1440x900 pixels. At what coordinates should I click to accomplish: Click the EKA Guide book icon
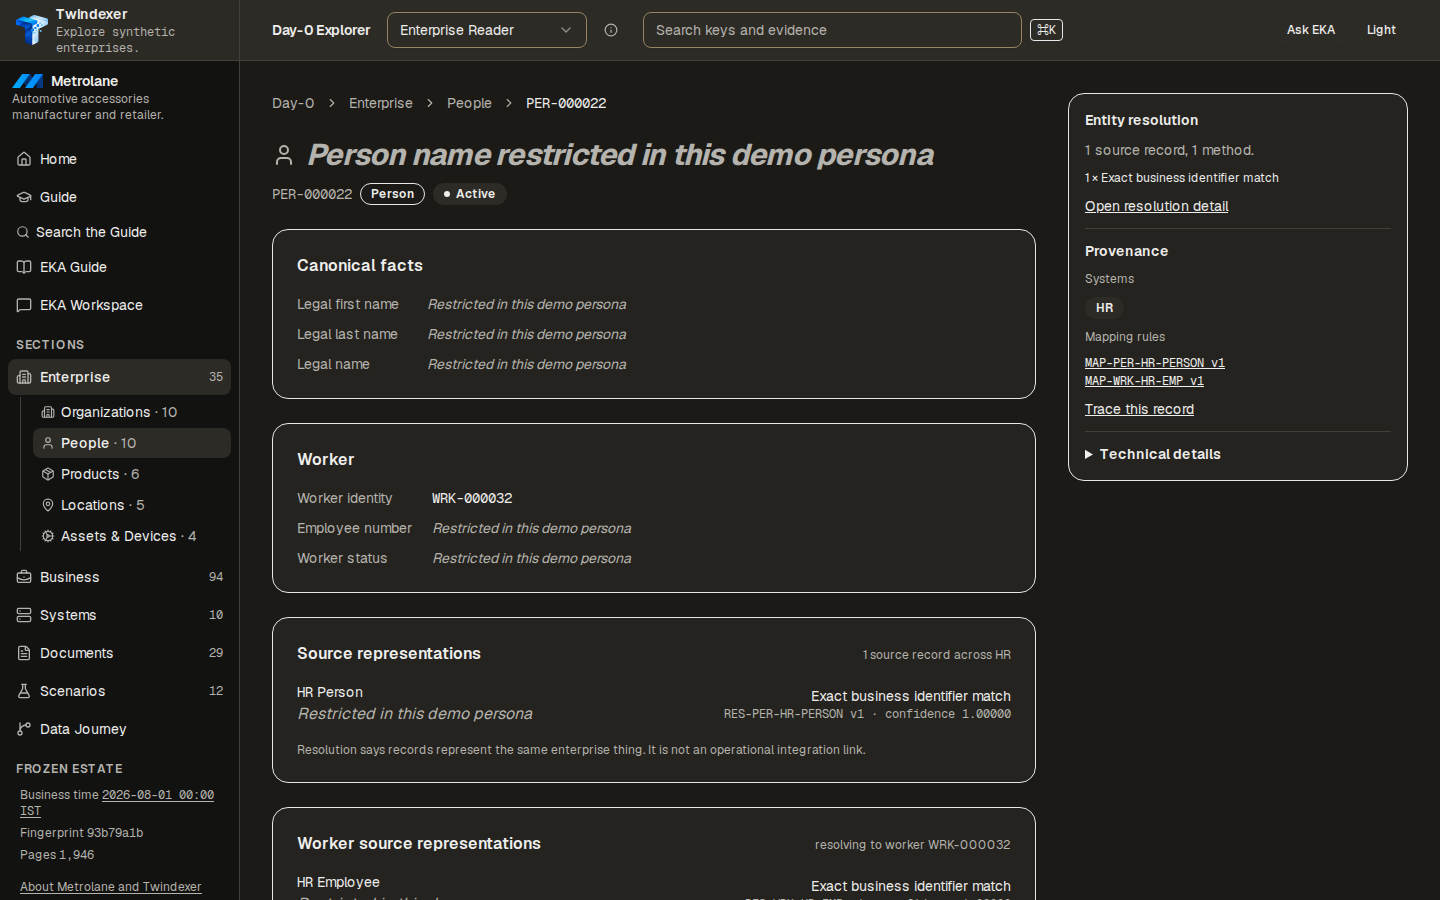tap(24, 267)
